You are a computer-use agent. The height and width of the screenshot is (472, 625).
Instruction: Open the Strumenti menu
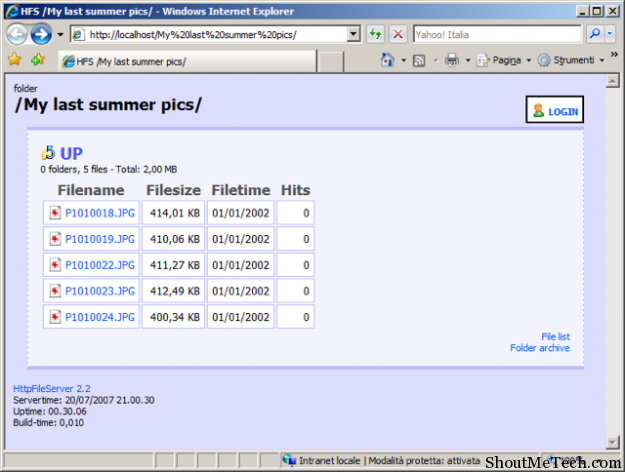click(x=571, y=60)
